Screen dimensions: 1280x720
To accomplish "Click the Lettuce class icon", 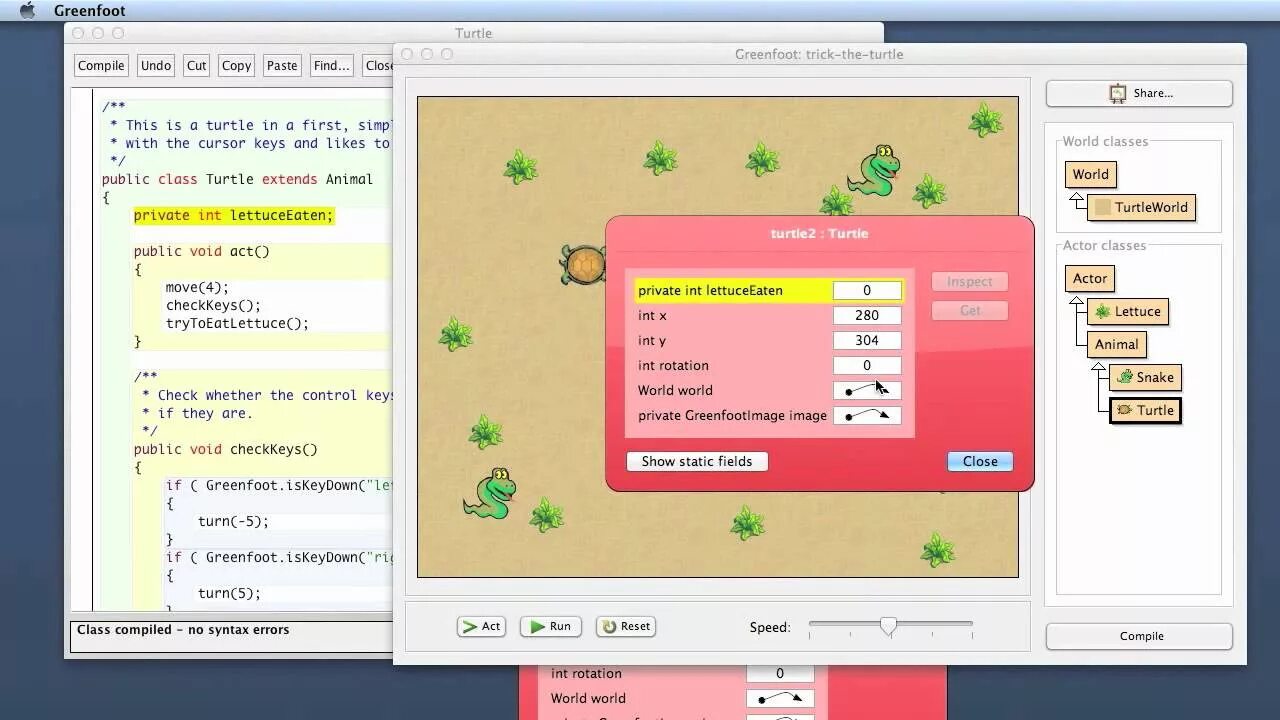I will click(1103, 311).
